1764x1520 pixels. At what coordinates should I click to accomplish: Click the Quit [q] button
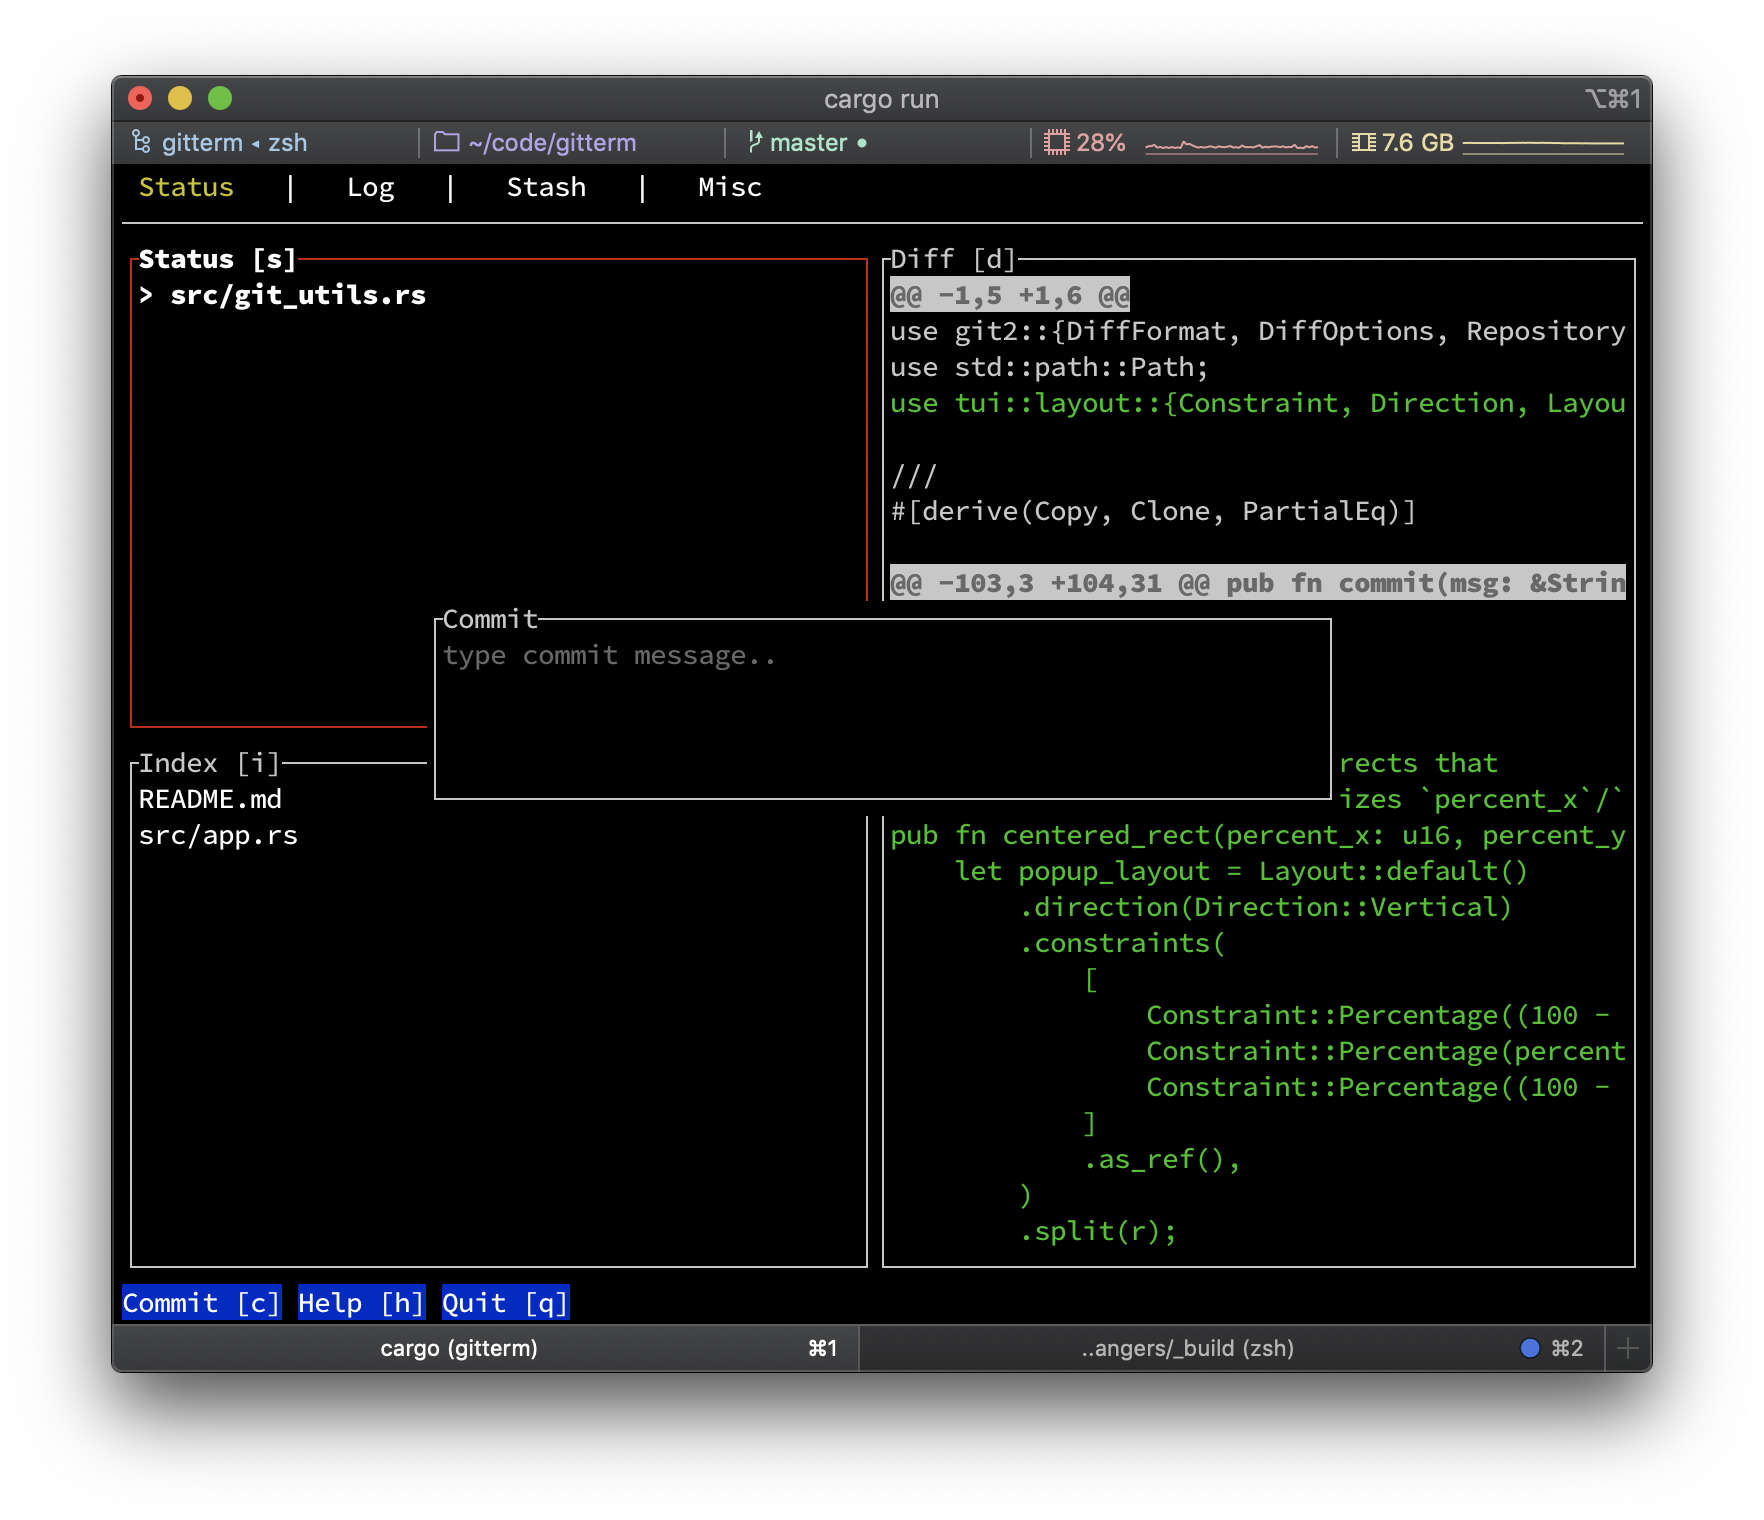(x=505, y=1302)
